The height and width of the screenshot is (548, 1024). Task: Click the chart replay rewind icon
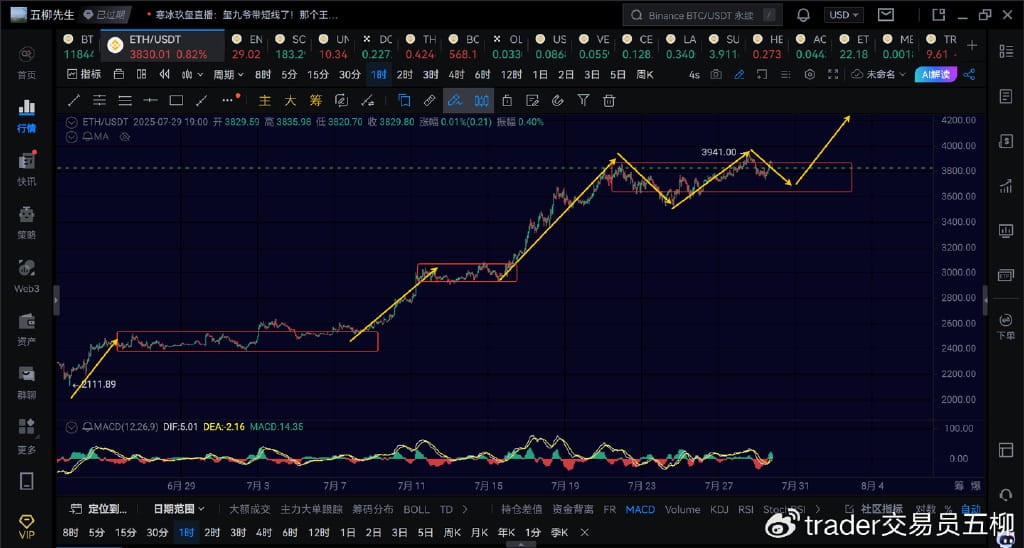pos(165,74)
